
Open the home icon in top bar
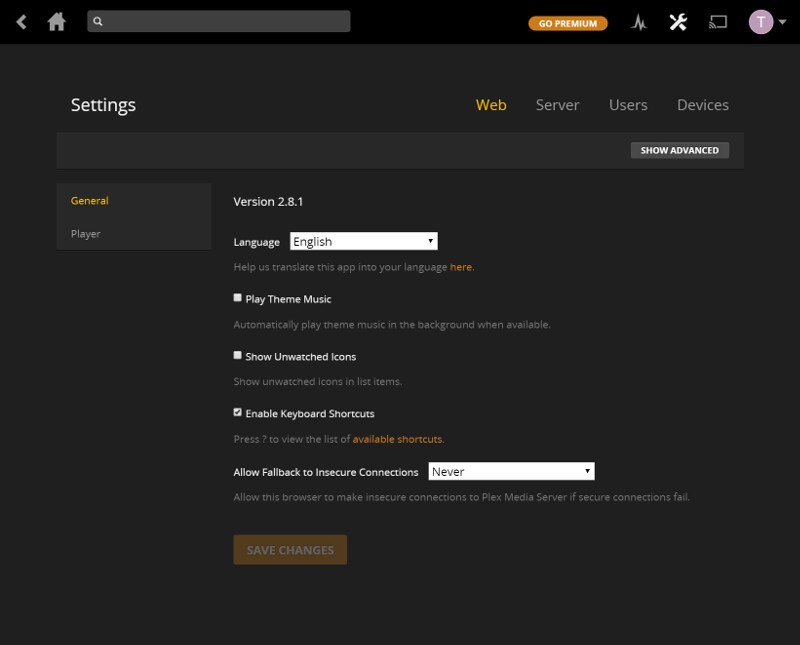[x=56, y=22]
